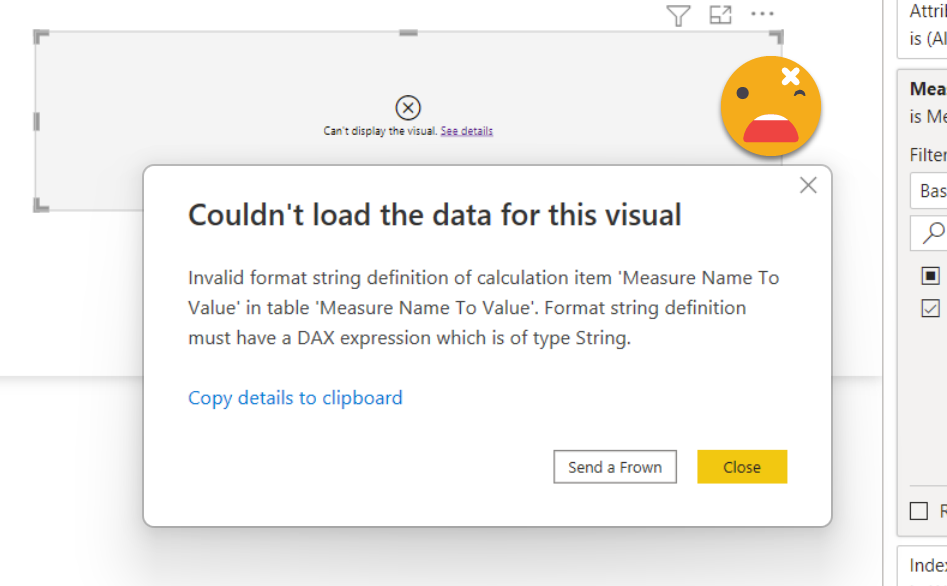947x586 pixels.
Task: Click Copy details to clipboard
Action: [295, 398]
